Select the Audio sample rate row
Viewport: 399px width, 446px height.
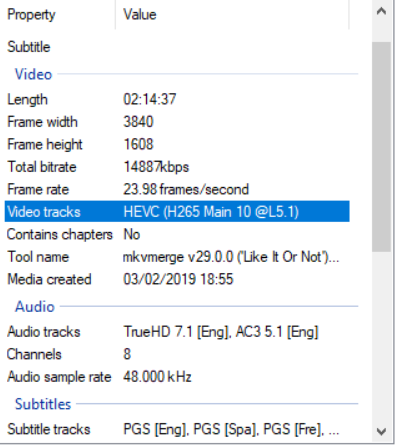(177, 377)
